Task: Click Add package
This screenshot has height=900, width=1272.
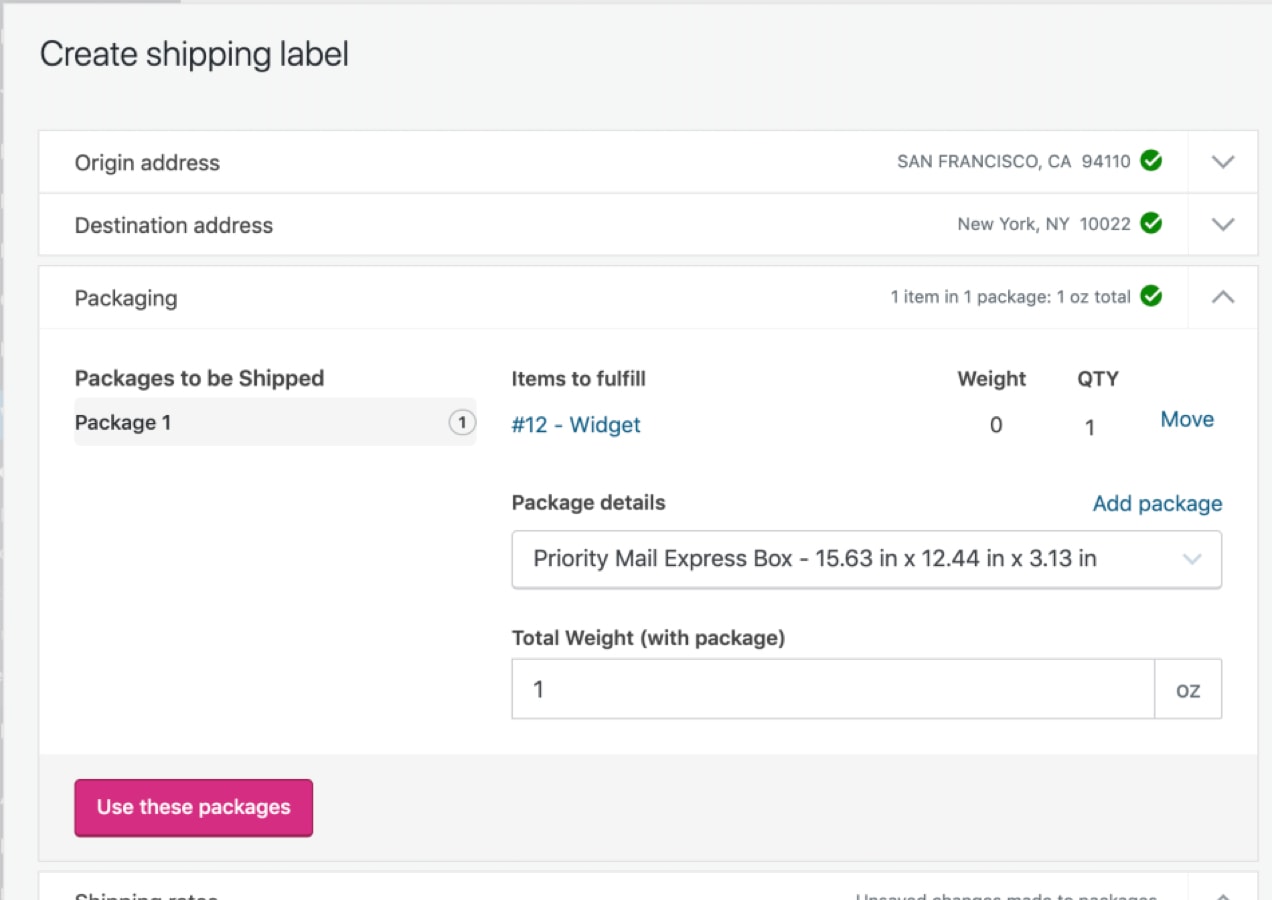Action: pos(1157,503)
